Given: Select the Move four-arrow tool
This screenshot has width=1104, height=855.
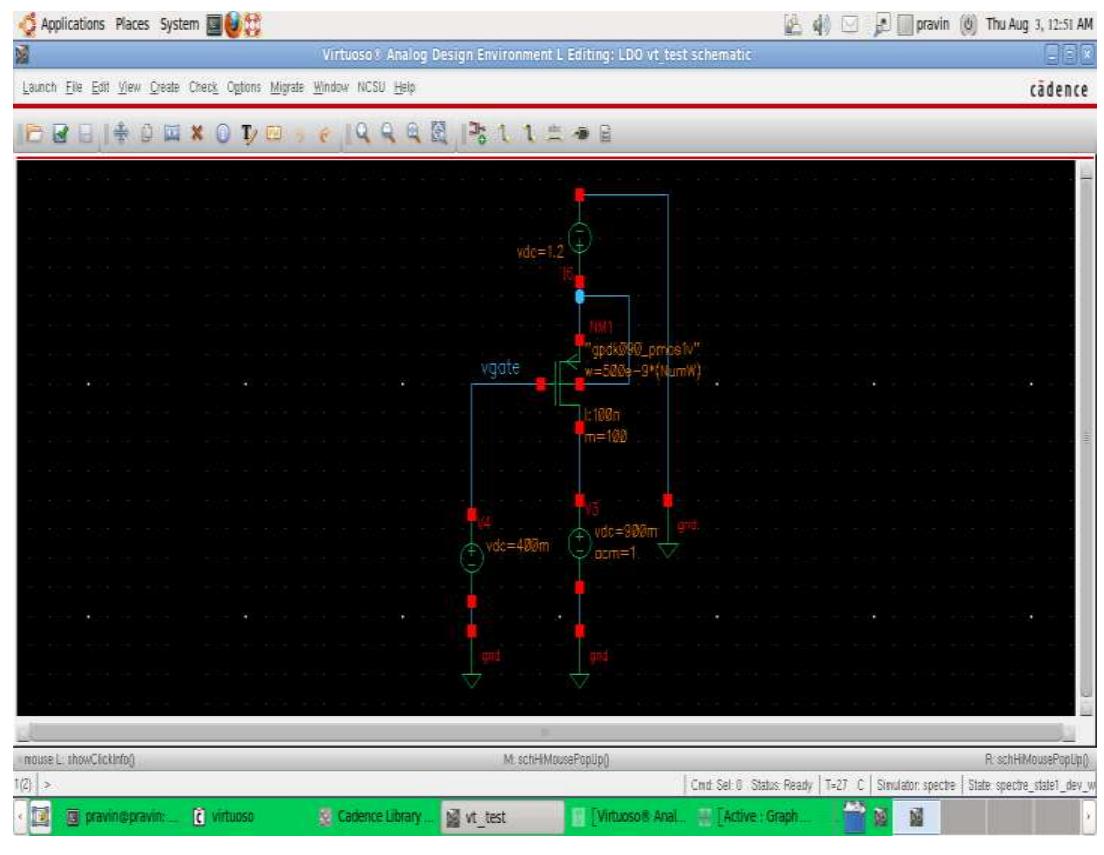Looking at the screenshot, I should click(x=121, y=133).
